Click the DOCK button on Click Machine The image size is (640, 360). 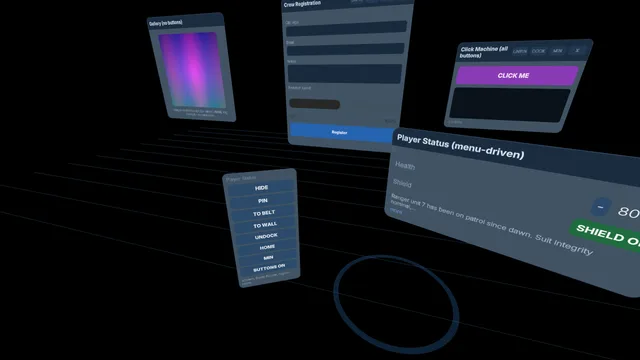coord(538,51)
